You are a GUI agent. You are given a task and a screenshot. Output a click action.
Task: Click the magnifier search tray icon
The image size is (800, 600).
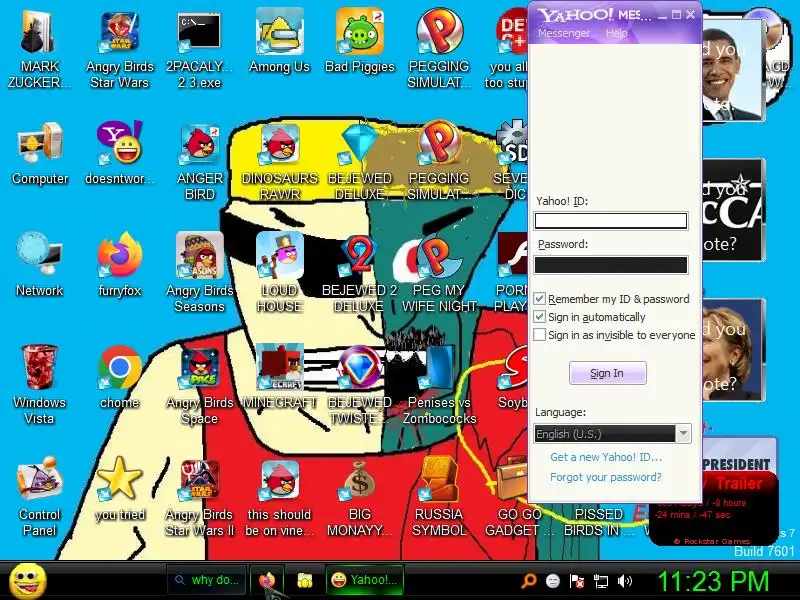[x=529, y=581]
